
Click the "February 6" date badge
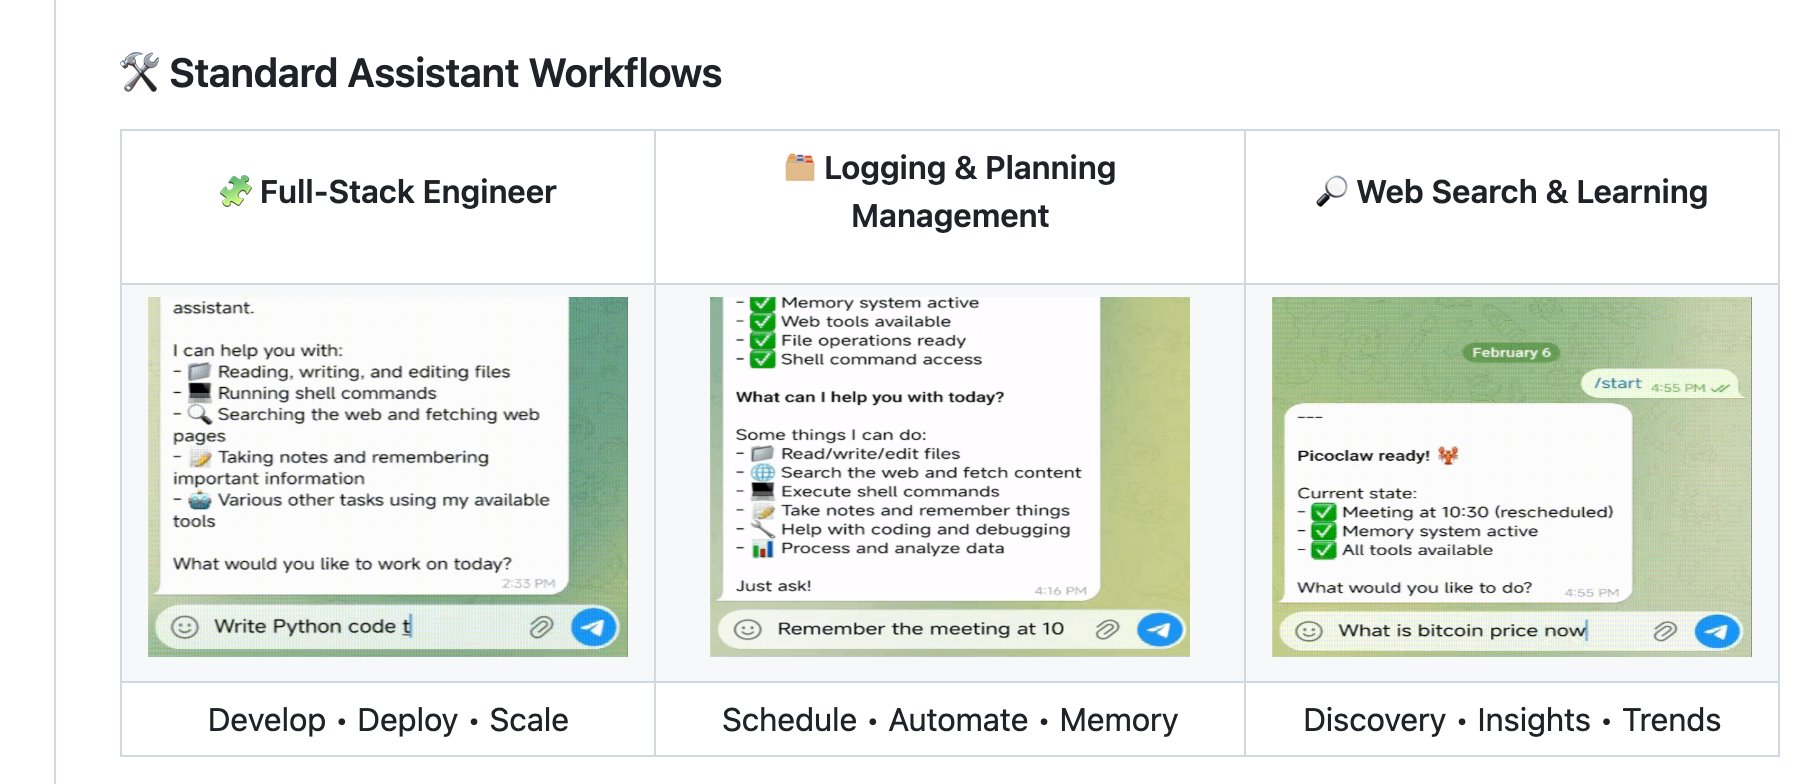coord(1511,352)
